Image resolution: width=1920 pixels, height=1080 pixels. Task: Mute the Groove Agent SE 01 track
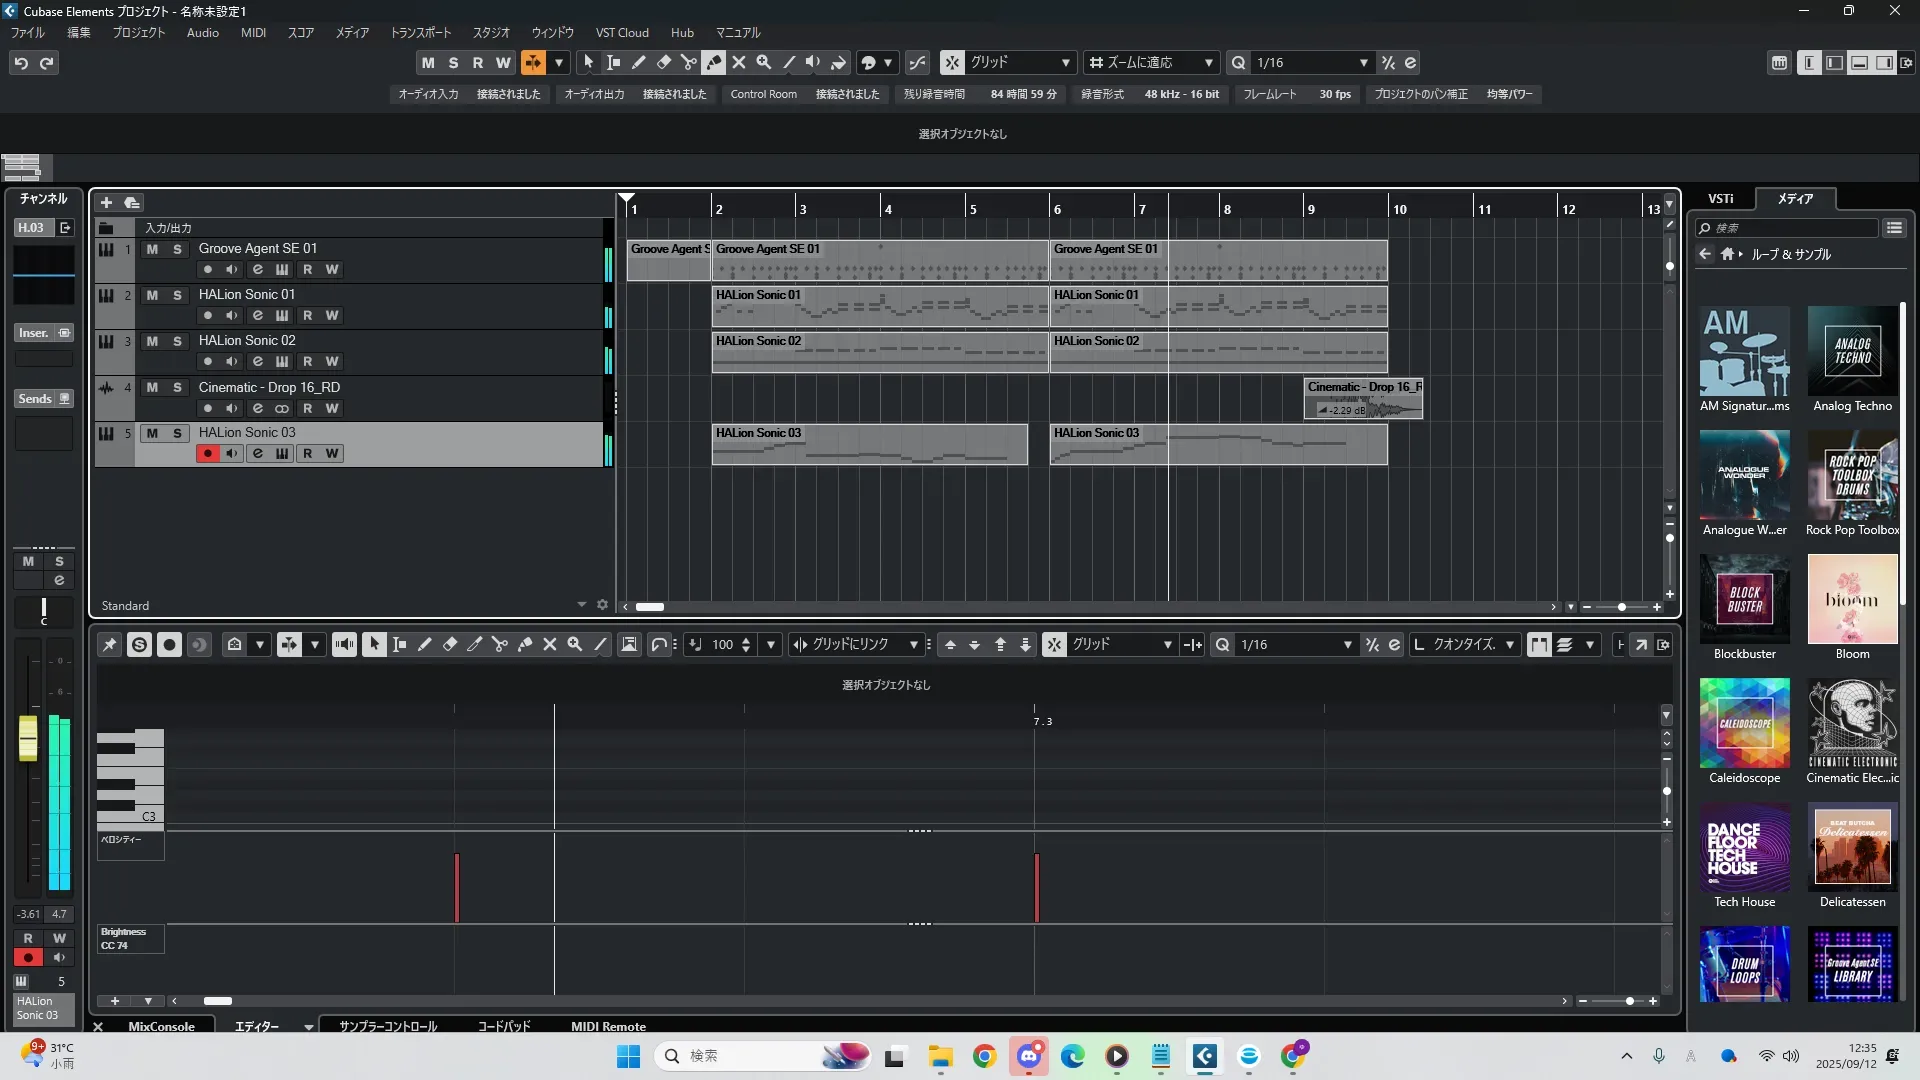tap(152, 249)
